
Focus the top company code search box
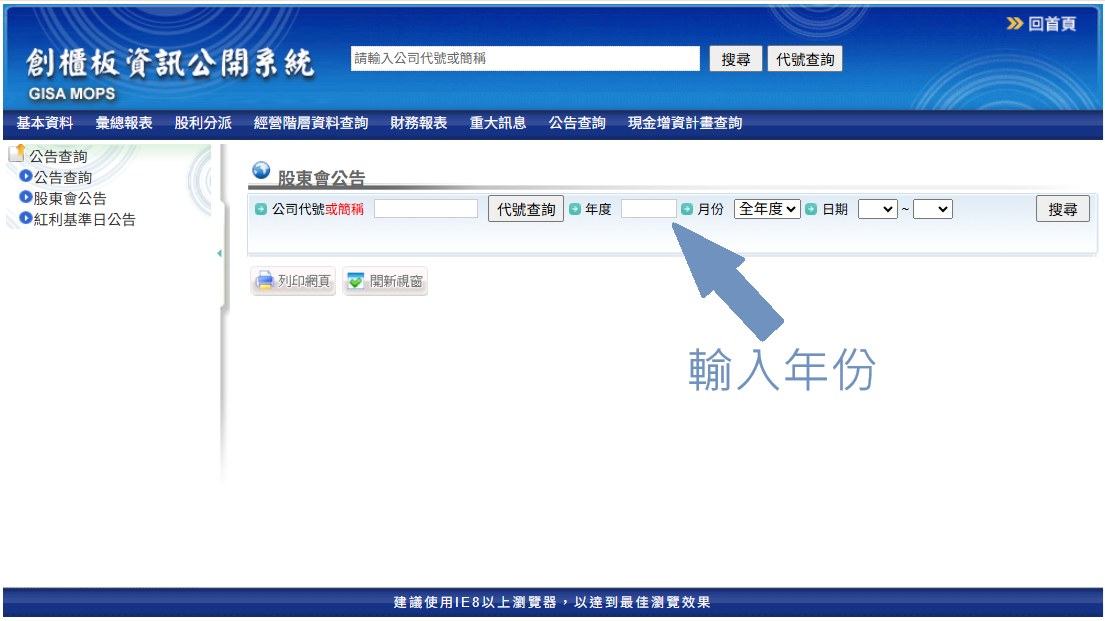tap(525, 59)
